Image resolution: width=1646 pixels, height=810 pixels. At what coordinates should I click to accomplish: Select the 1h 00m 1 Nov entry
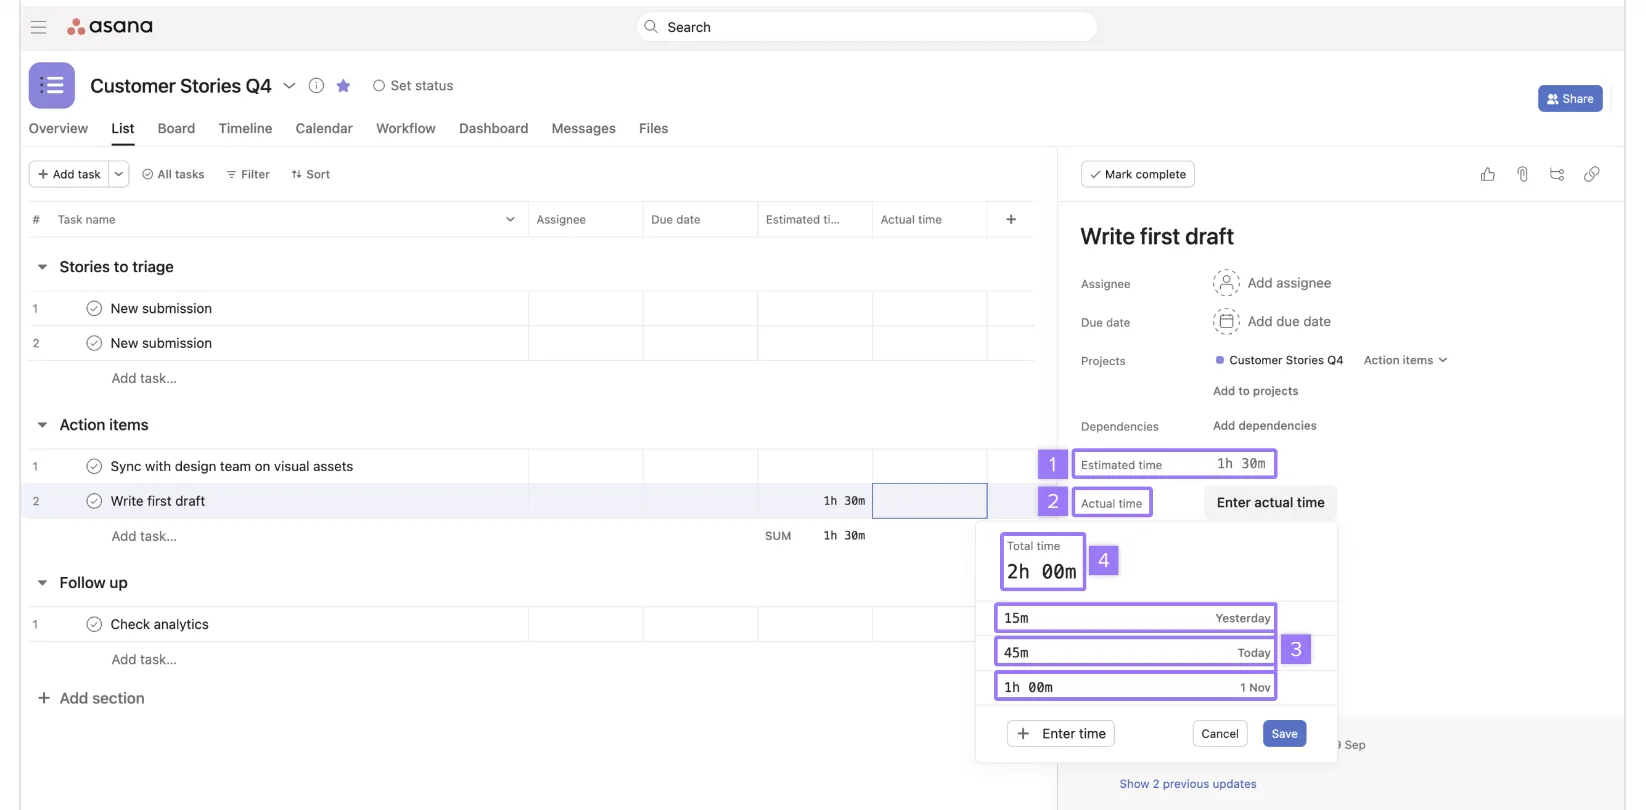click(x=1136, y=687)
